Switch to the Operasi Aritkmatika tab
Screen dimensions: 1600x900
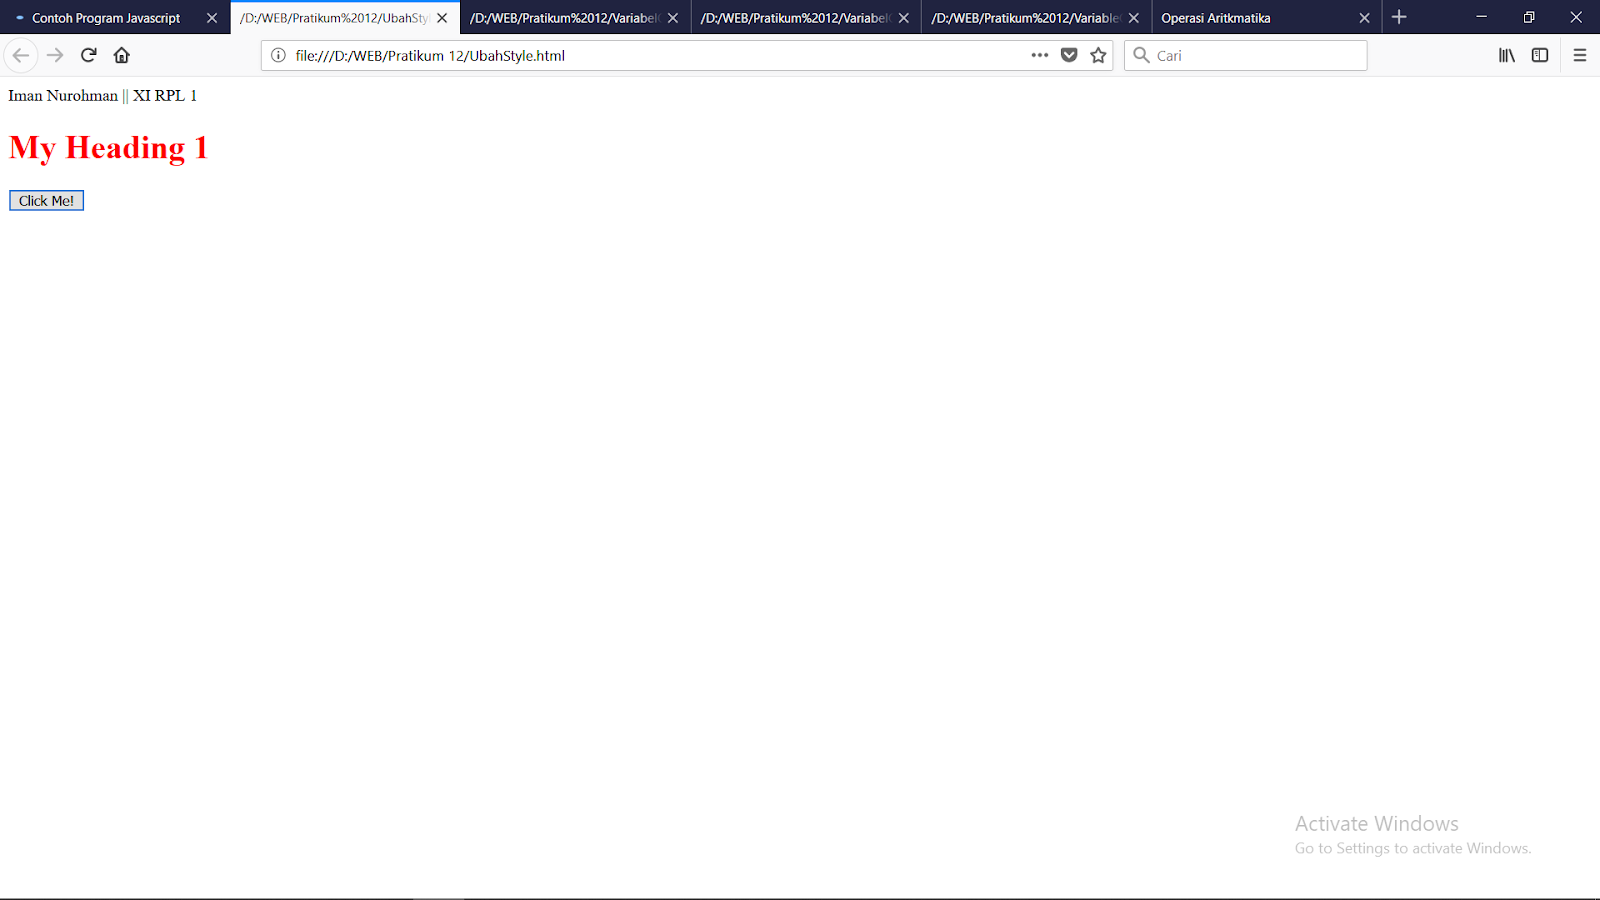click(1215, 17)
